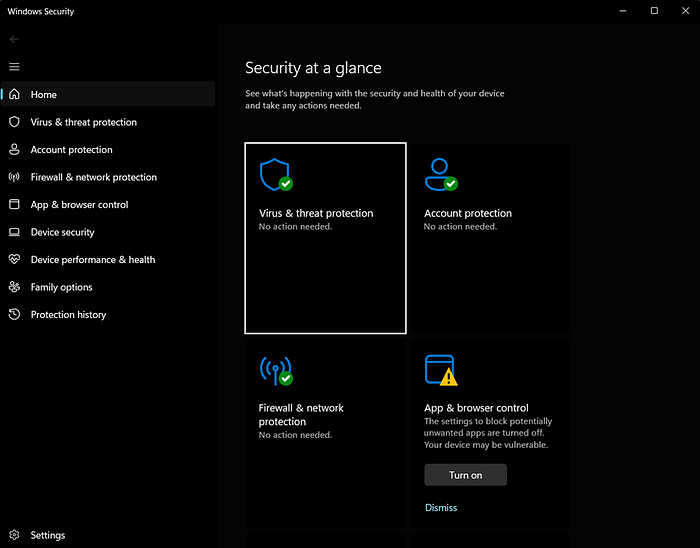This screenshot has height=548, width=700.
Task: Click the window icon beside App & browser control
Action: pyautogui.click(x=14, y=204)
